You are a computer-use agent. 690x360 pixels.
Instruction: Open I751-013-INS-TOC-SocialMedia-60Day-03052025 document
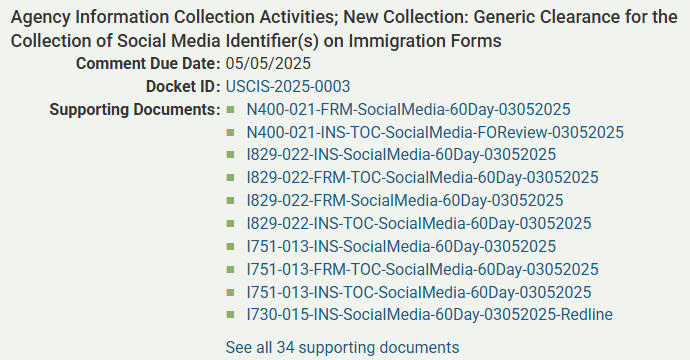pyautogui.click(x=419, y=292)
